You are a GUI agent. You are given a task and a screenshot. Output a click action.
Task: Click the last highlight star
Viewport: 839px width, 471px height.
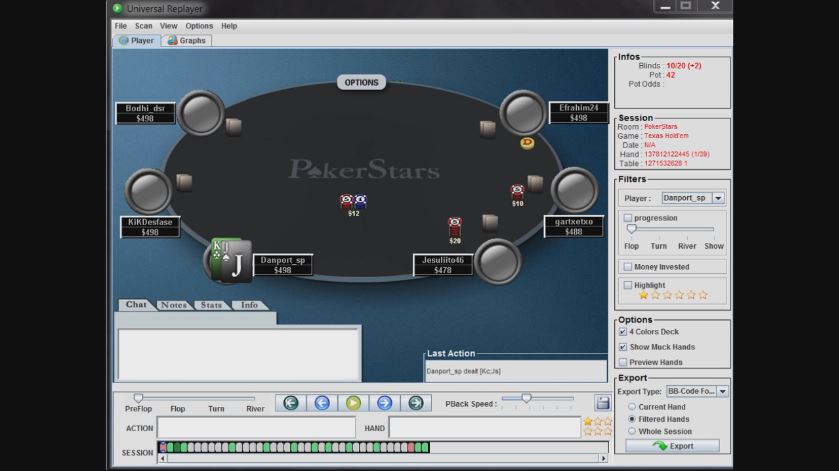coord(703,295)
